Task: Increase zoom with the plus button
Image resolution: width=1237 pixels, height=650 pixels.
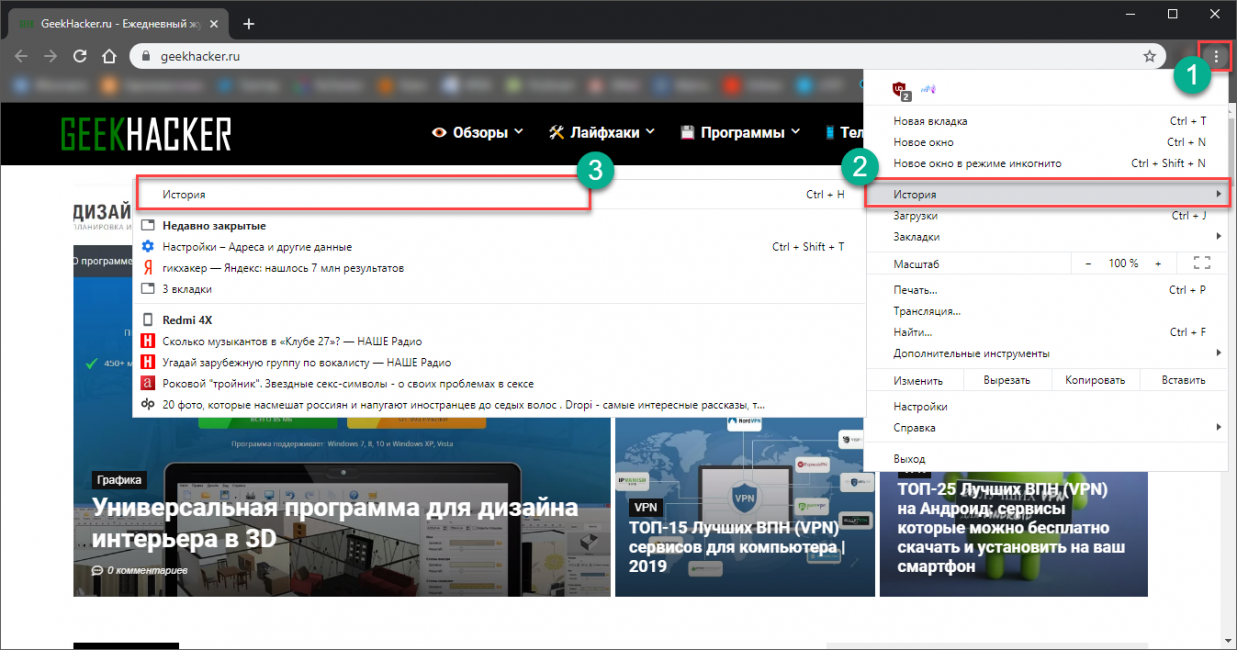Action: [x=1158, y=263]
